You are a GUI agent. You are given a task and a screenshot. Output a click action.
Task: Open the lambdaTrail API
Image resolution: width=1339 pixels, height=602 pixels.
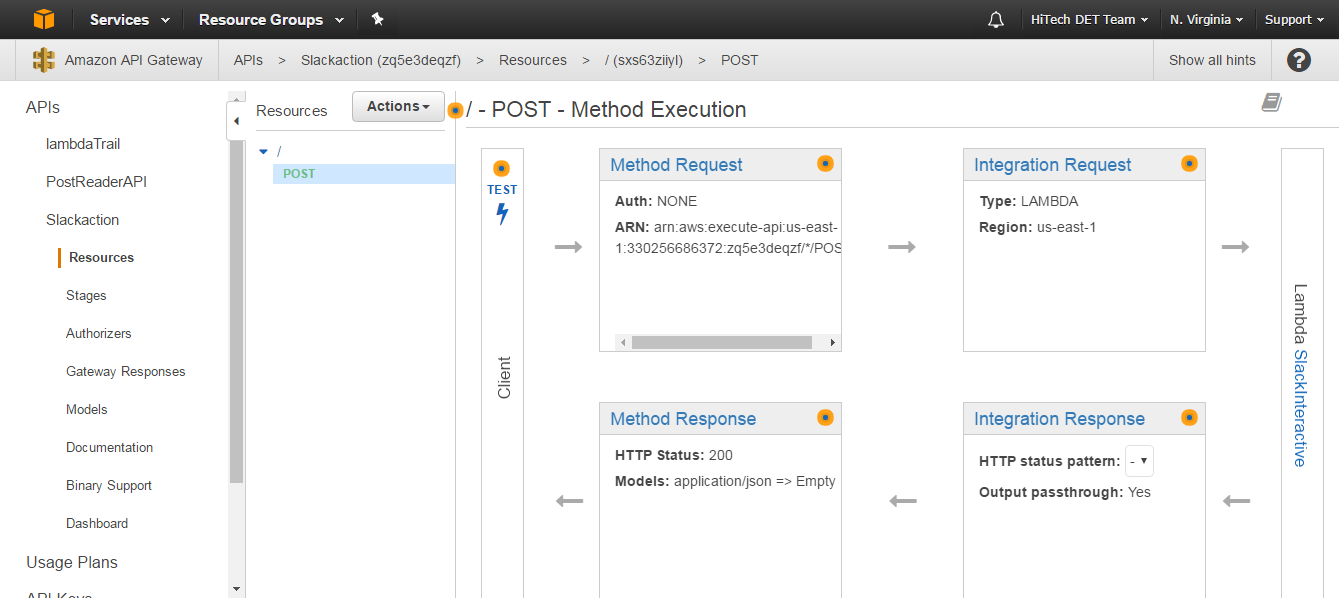(83, 144)
